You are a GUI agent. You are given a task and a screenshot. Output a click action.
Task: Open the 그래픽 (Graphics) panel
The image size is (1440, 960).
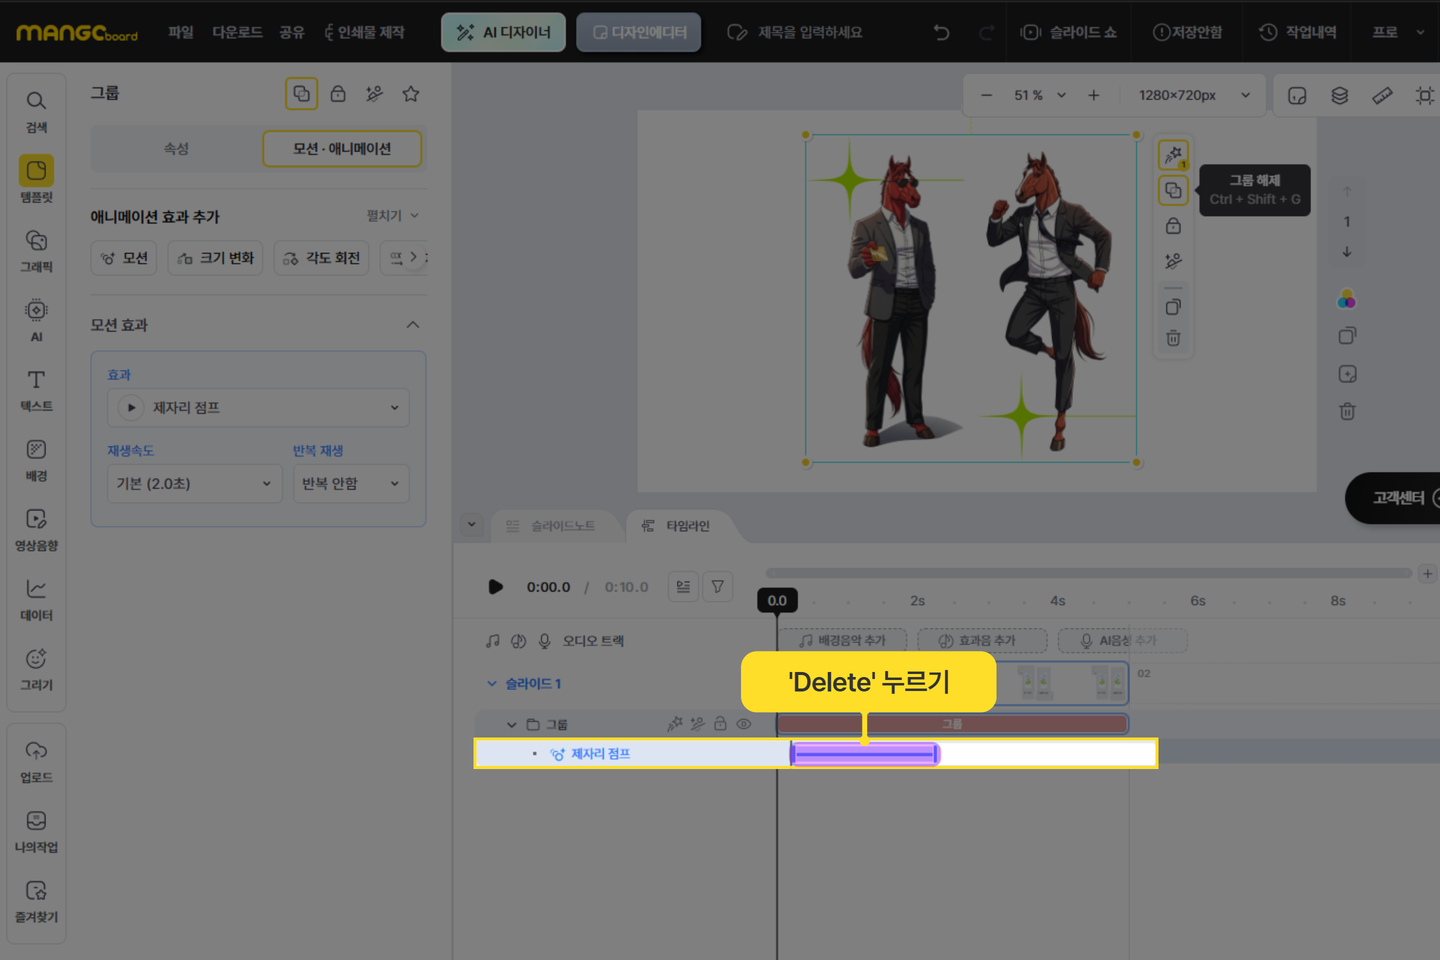pos(36,250)
